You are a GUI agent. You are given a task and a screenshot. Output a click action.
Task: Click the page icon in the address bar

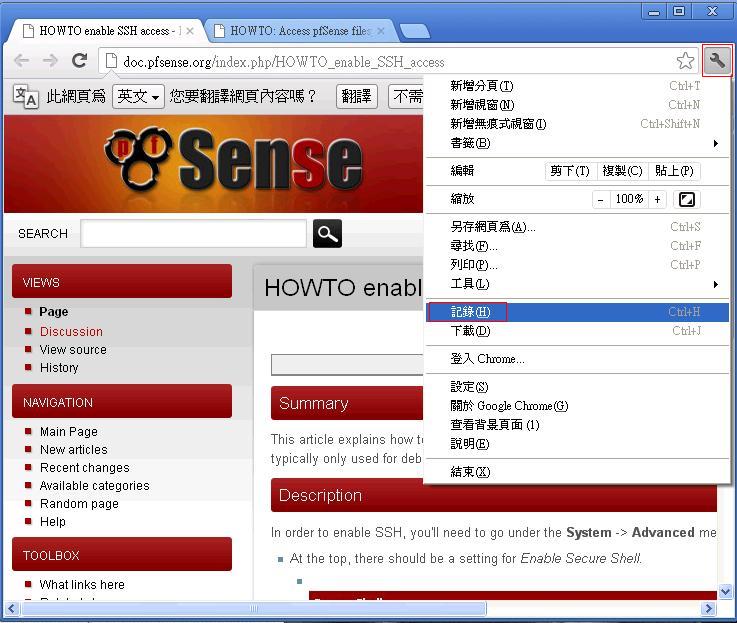pos(111,61)
